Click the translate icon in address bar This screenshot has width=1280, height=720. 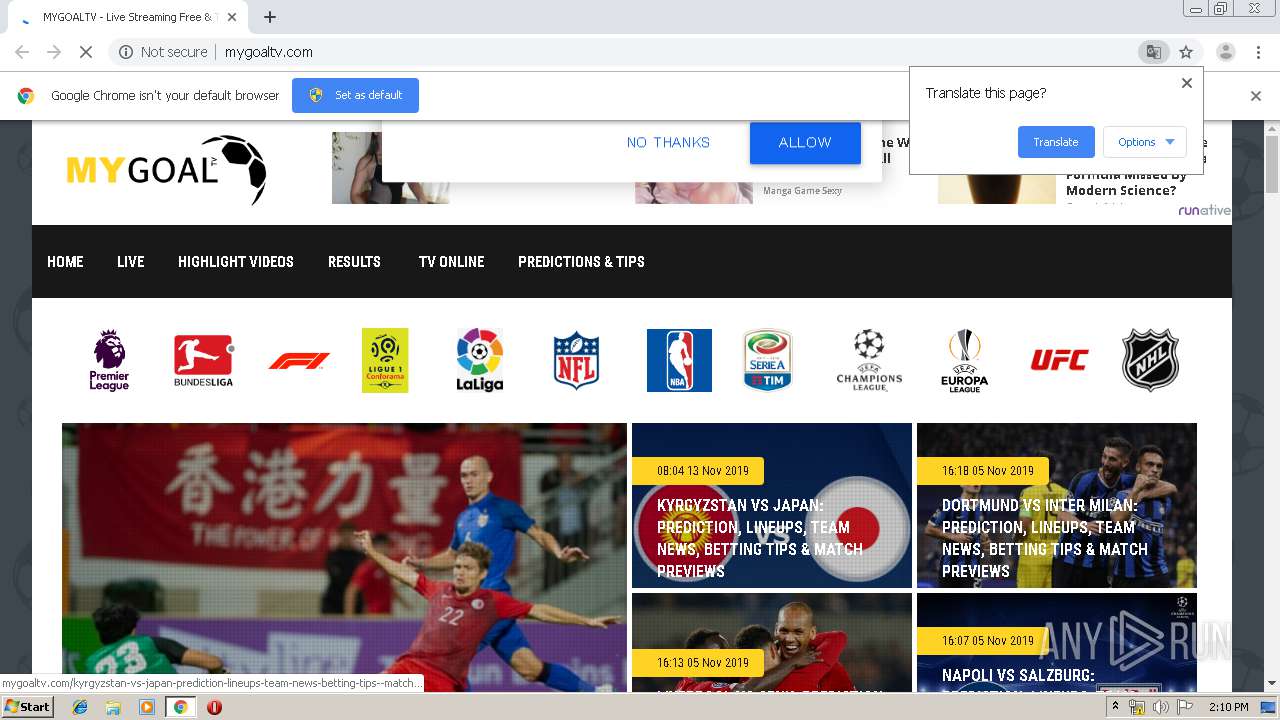[1154, 52]
